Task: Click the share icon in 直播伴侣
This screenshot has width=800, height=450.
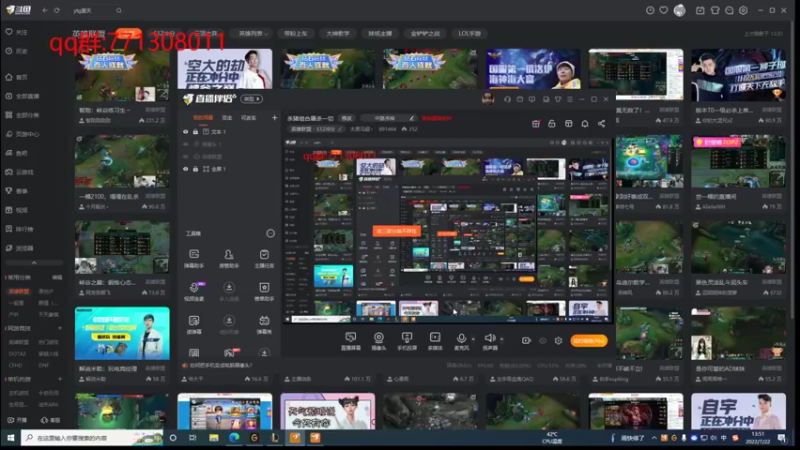Action: point(602,124)
